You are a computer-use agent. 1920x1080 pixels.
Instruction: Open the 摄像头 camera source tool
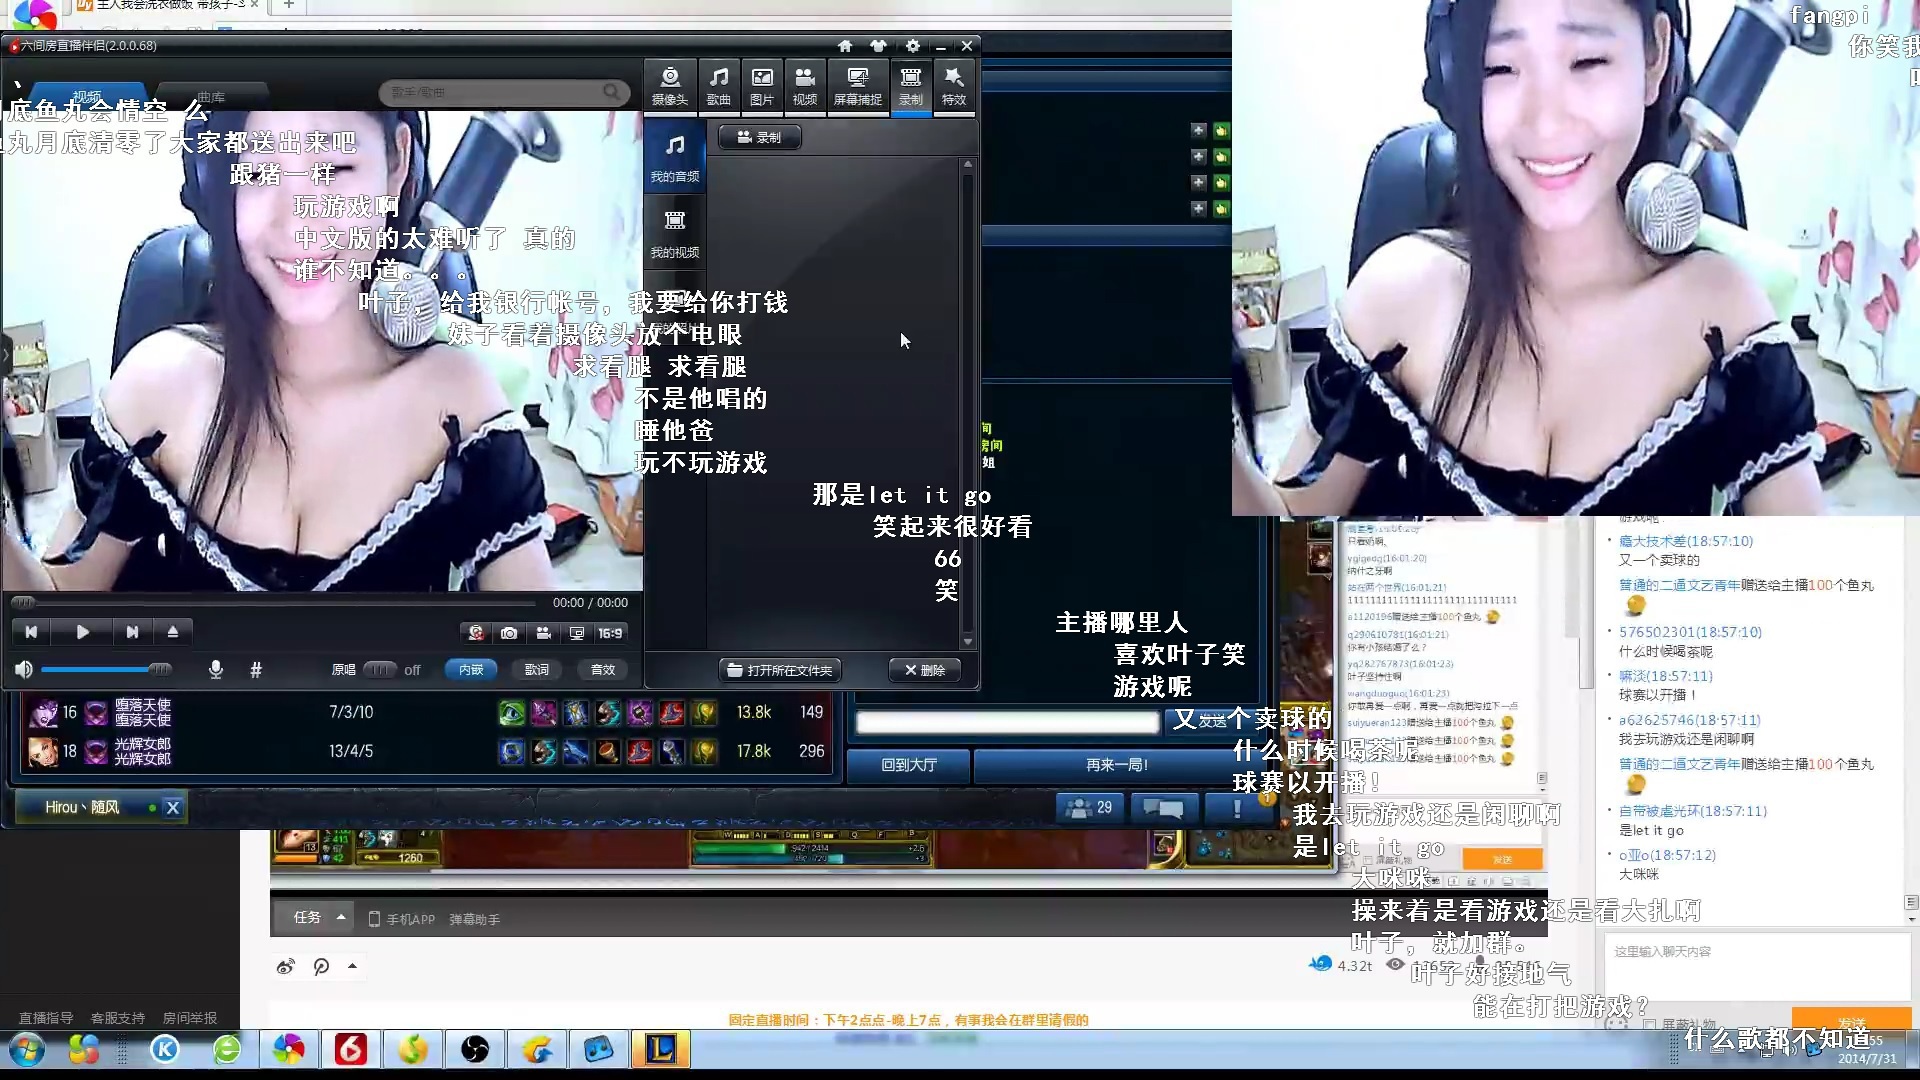click(669, 86)
